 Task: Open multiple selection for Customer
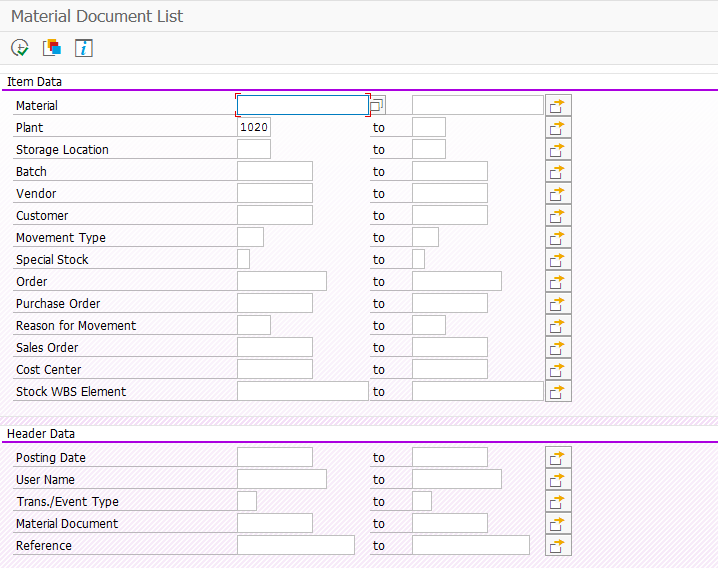pos(558,216)
